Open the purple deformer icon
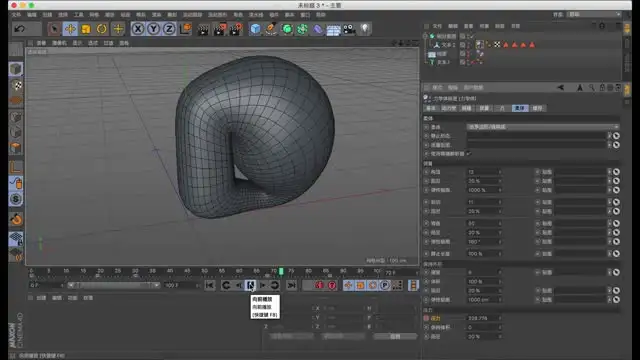This screenshot has width=640, height=360. (318, 29)
